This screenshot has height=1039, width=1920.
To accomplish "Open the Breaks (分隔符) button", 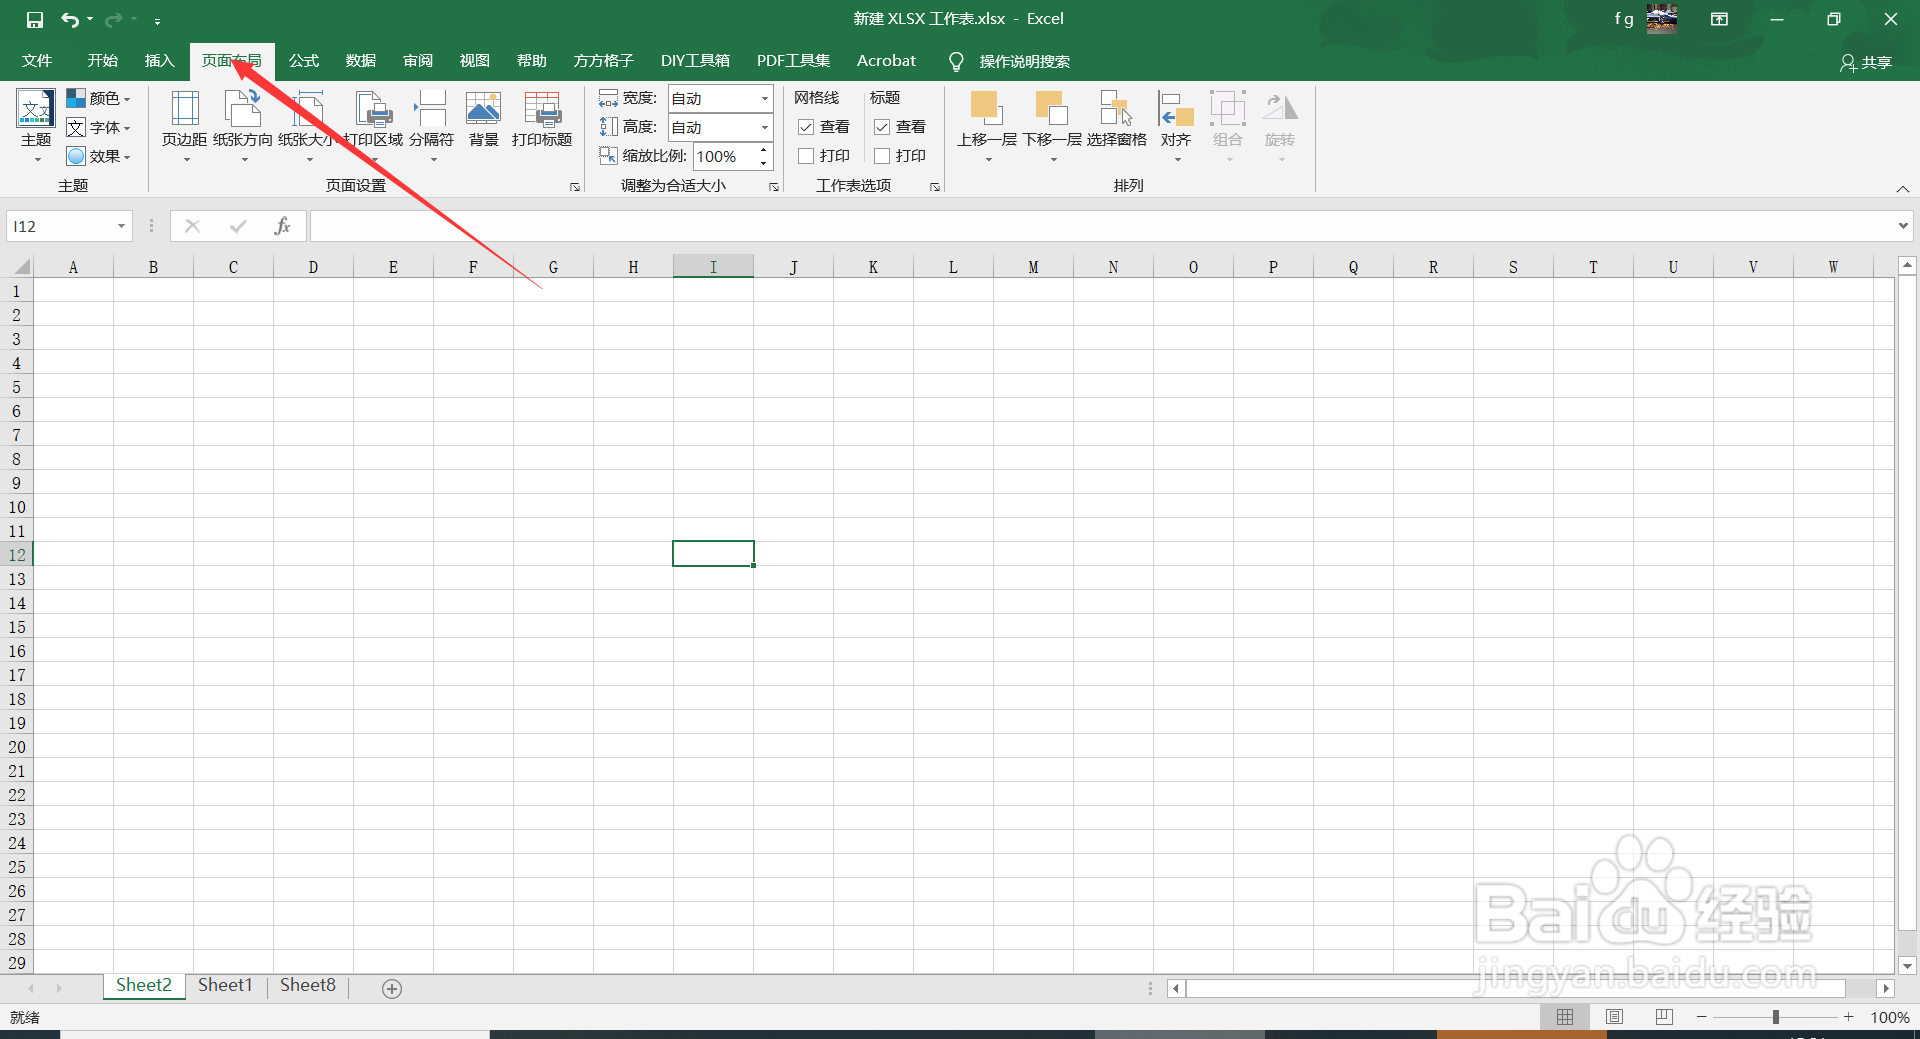I will (x=432, y=126).
